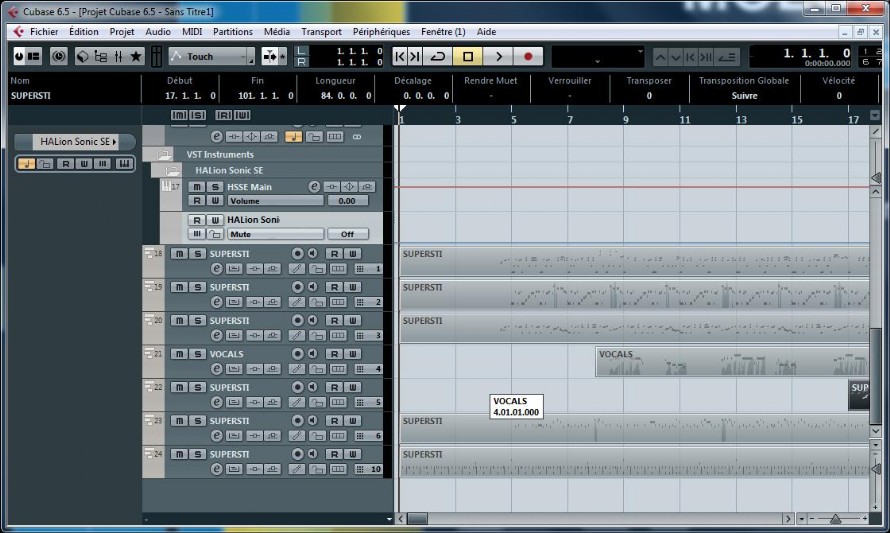Image resolution: width=890 pixels, height=533 pixels.
Task: Record enable the VOCALS track
Action: pos(297,354)
